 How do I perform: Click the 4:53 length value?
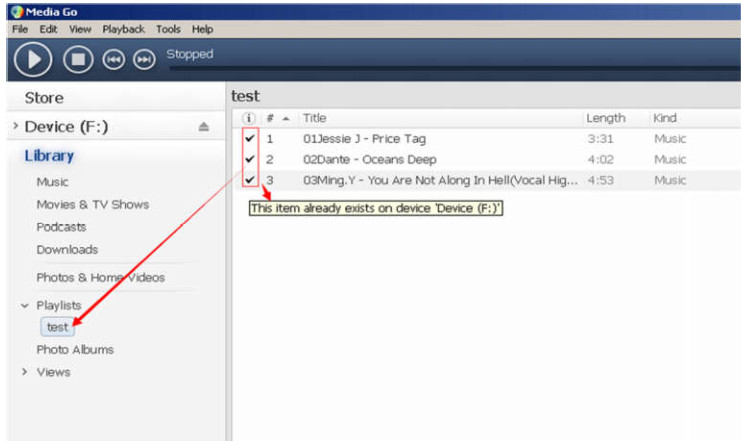point(600,180)
